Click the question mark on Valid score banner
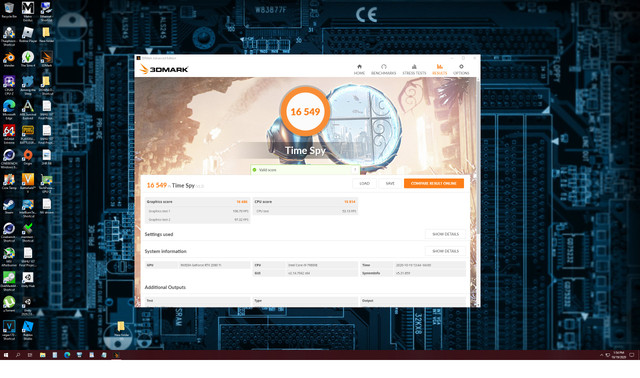Image resolution: width=640 pixels, height=378 pixels. pos(355,169)
